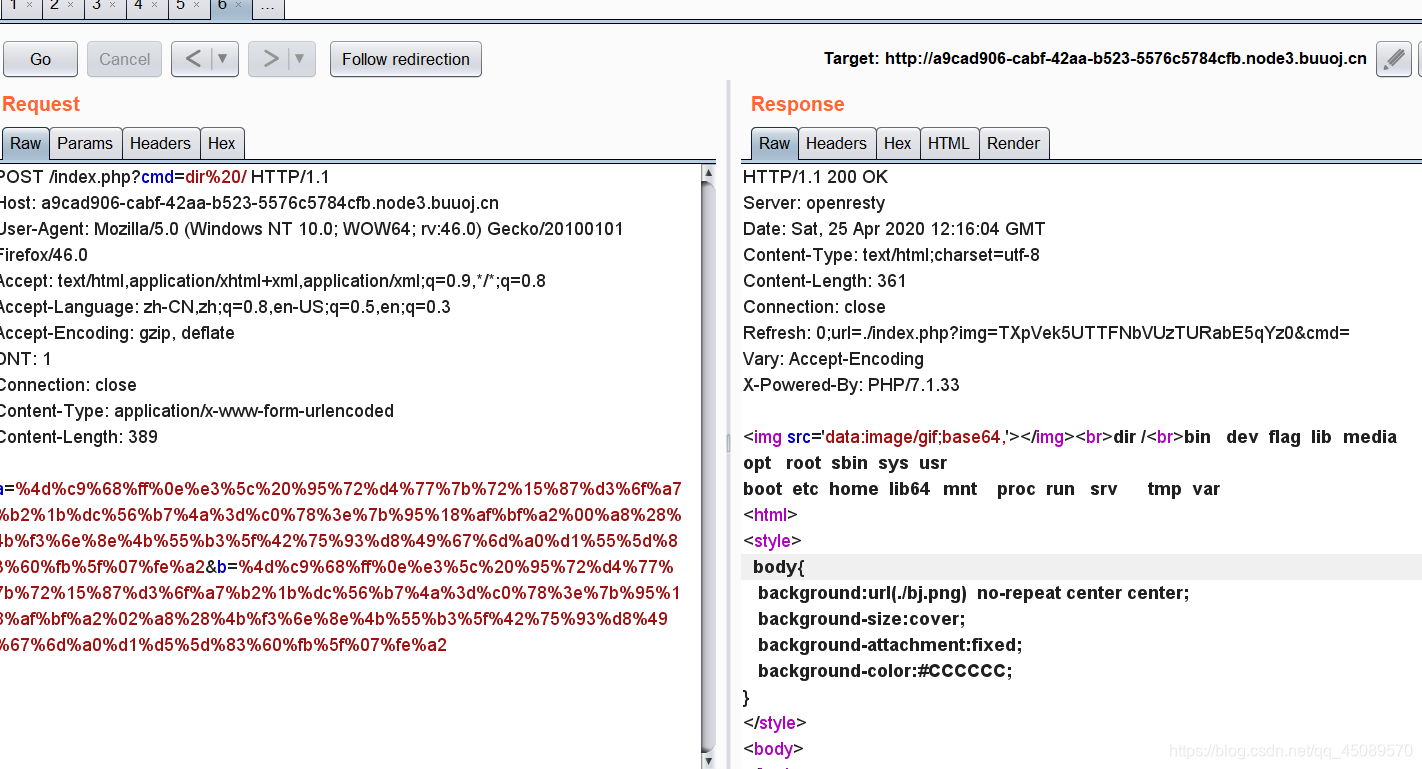Viewport: 1422px width, 769px height.
Task: Close Repeater tab 2 with its ×
Action: click(x=70, y=5)
